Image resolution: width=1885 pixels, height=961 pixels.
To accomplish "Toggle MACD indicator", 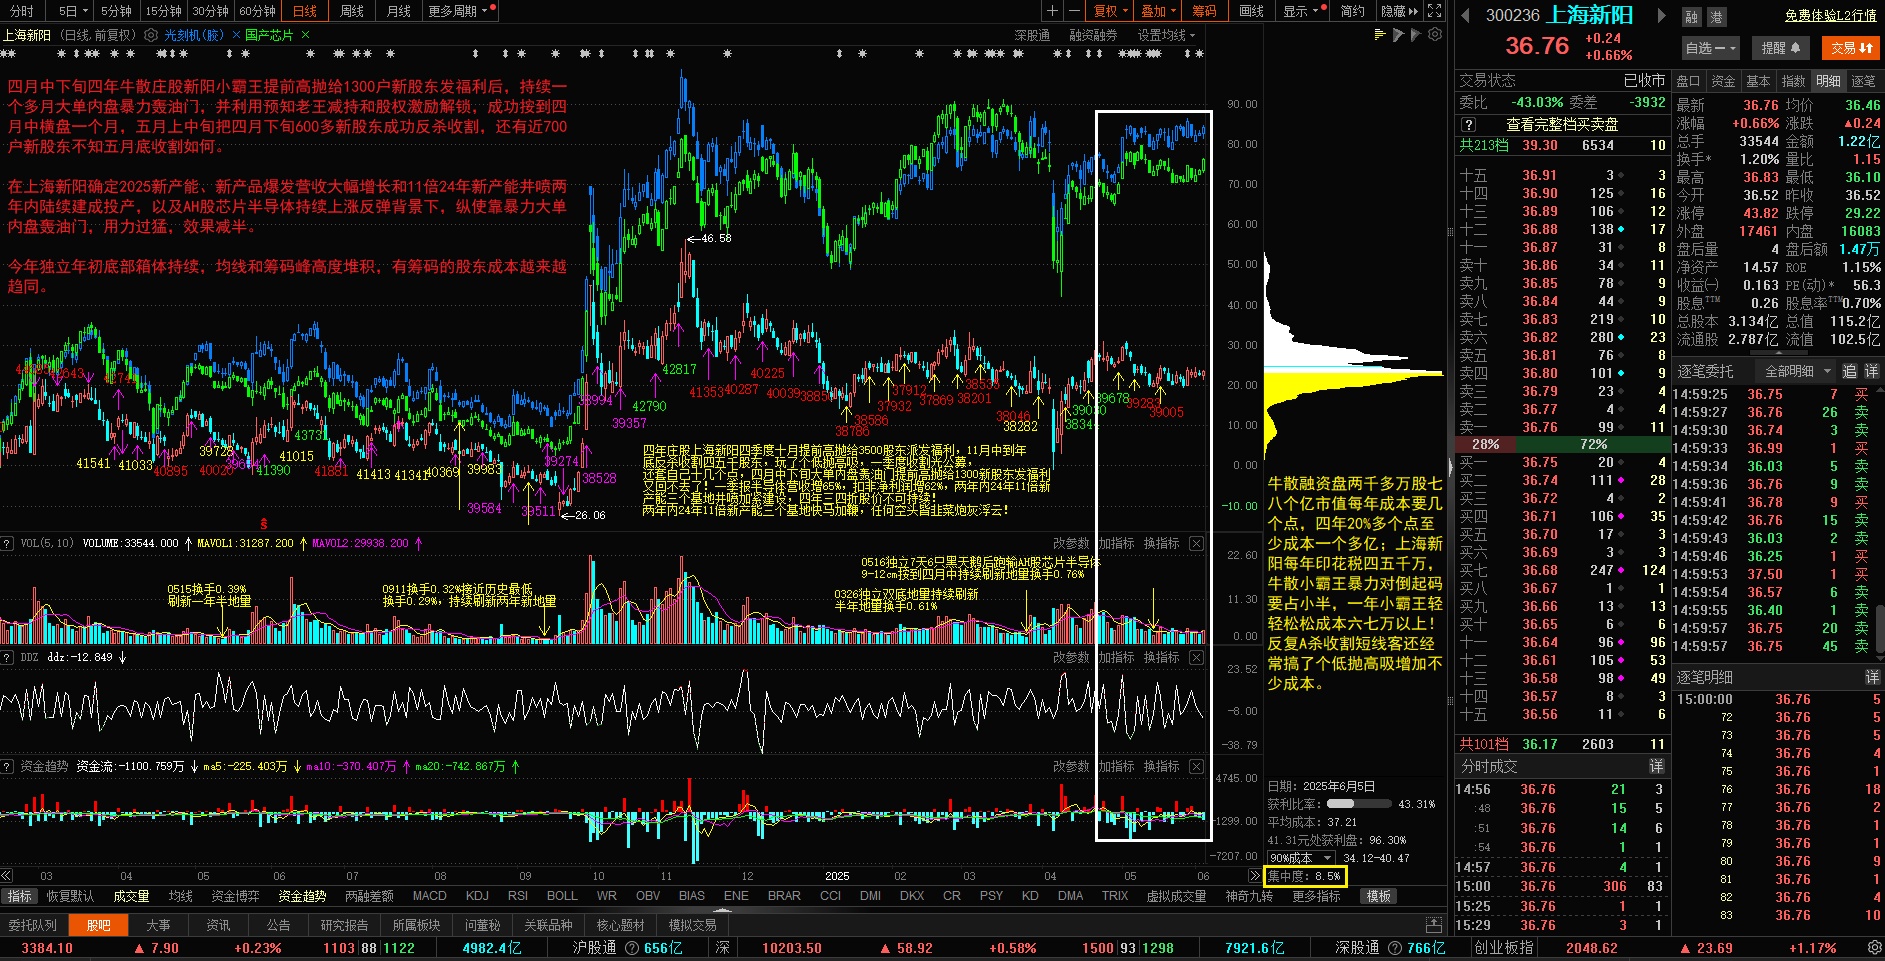I will (x=430, y=896).
